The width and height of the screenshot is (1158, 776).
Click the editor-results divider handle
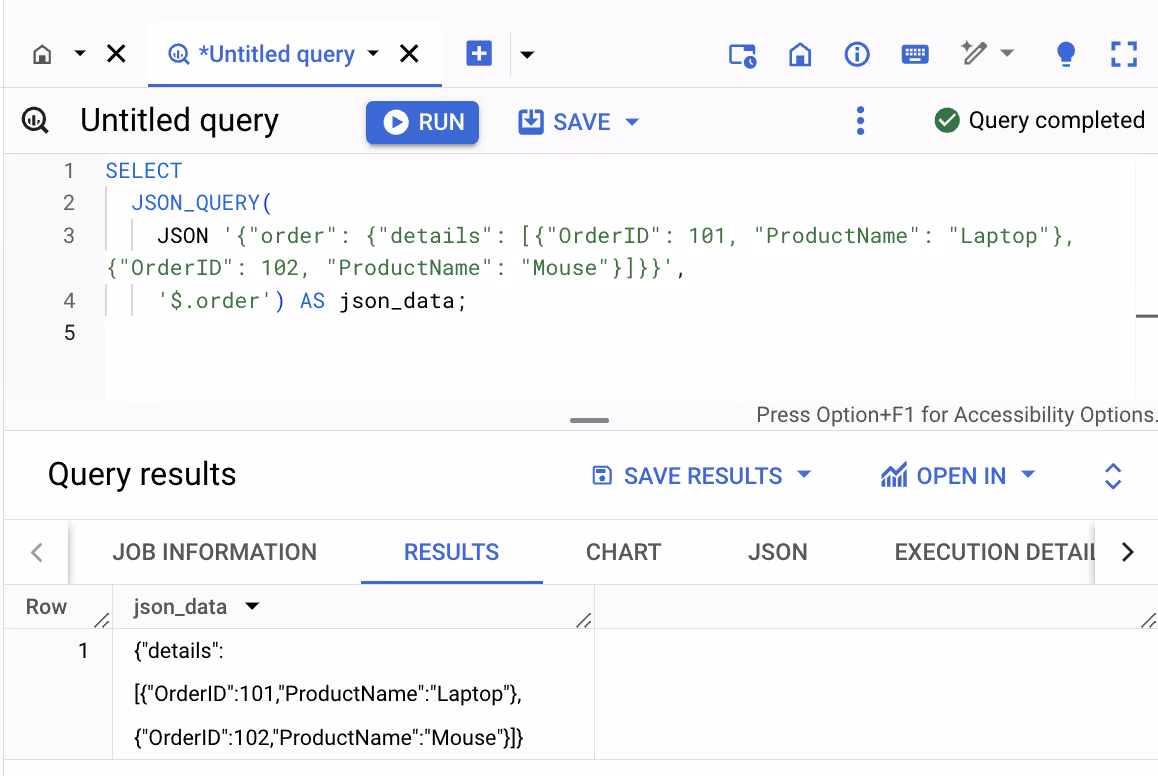(589, 420)
